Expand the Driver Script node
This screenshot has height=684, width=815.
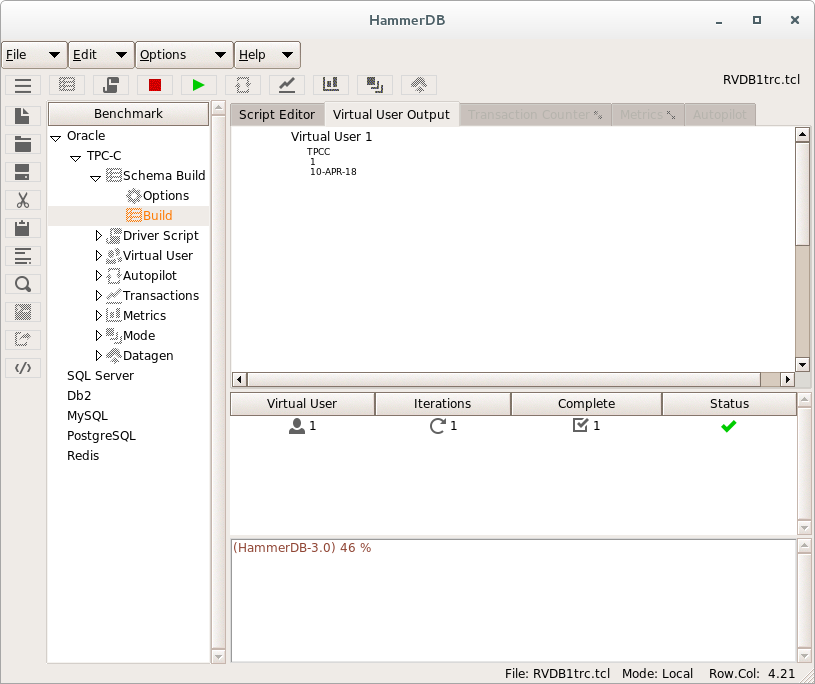pos(99,236)
